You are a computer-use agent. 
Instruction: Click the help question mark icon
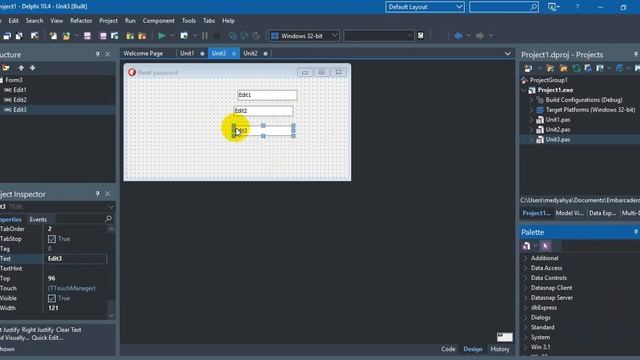tap(577, 7)
